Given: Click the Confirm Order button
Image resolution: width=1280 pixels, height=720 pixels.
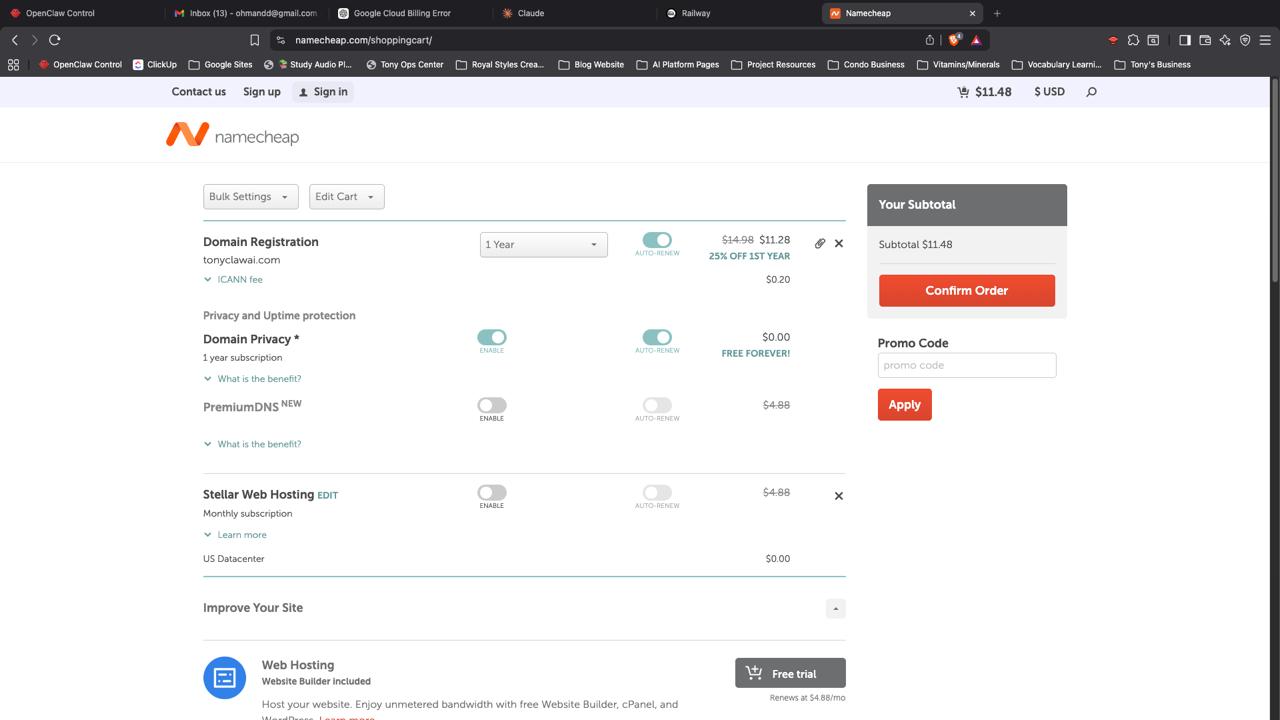Looking at the screenshot, I should pyautogui.click(x=966, y=291).
